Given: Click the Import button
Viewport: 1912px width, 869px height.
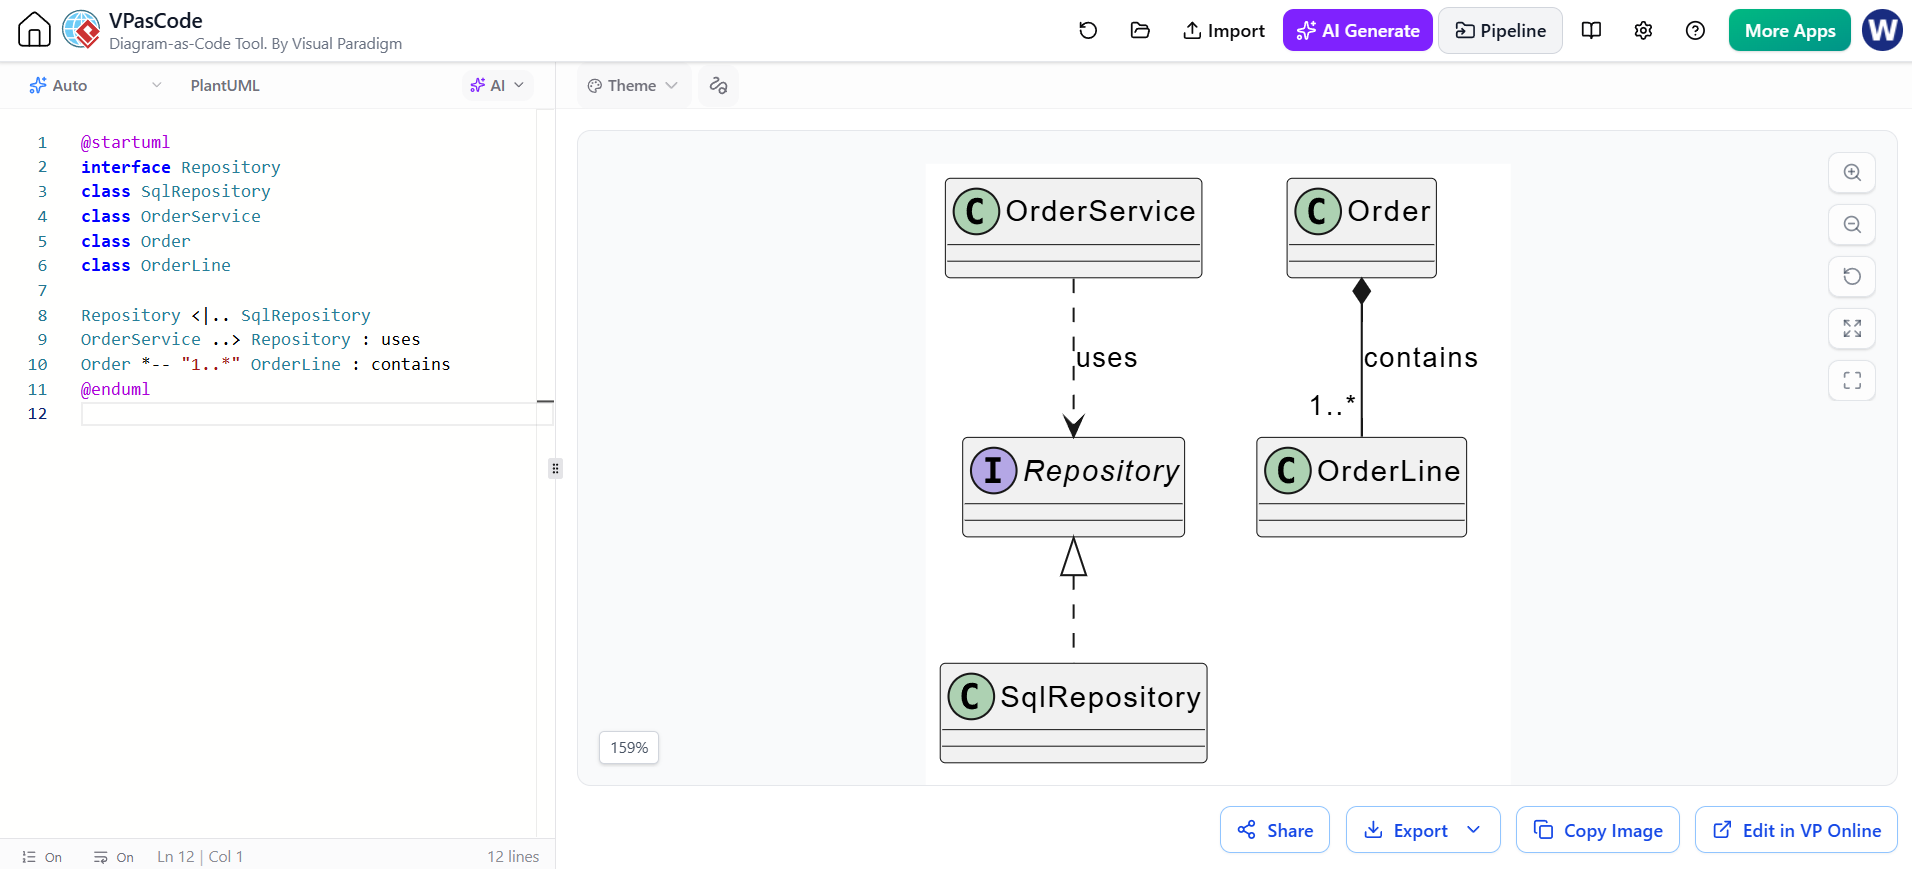Looking at the screenshot, I should [1224, 31].
